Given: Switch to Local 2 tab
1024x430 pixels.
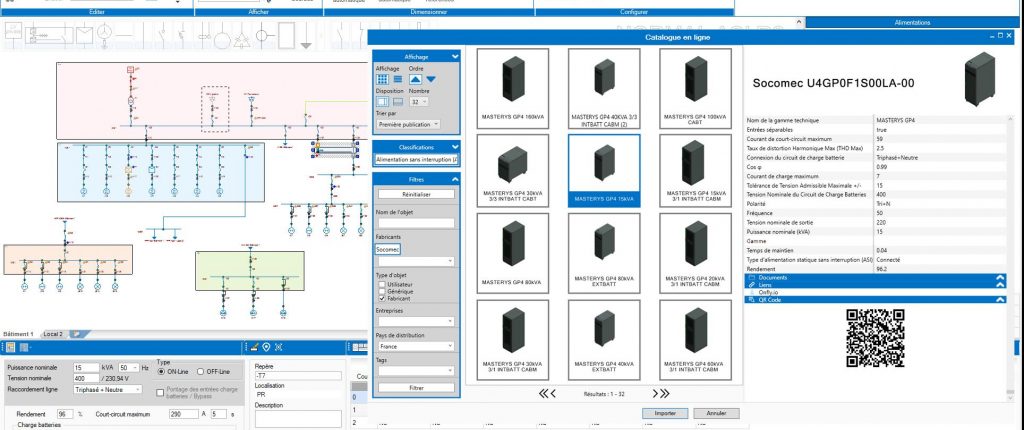Looking at the screenshot, I should tap(53, 334).
